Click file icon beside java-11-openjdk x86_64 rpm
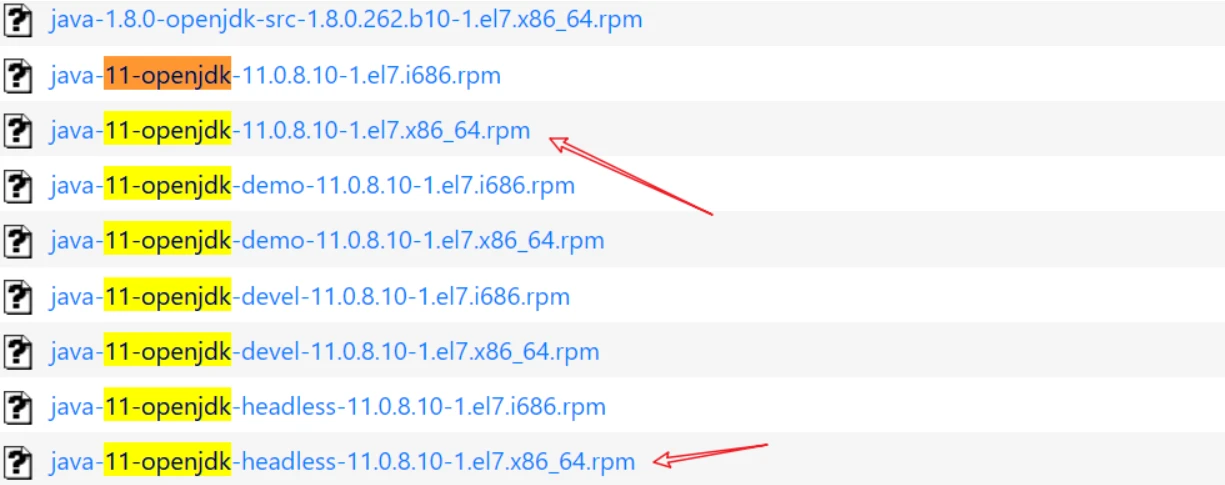 click(18, 130)
